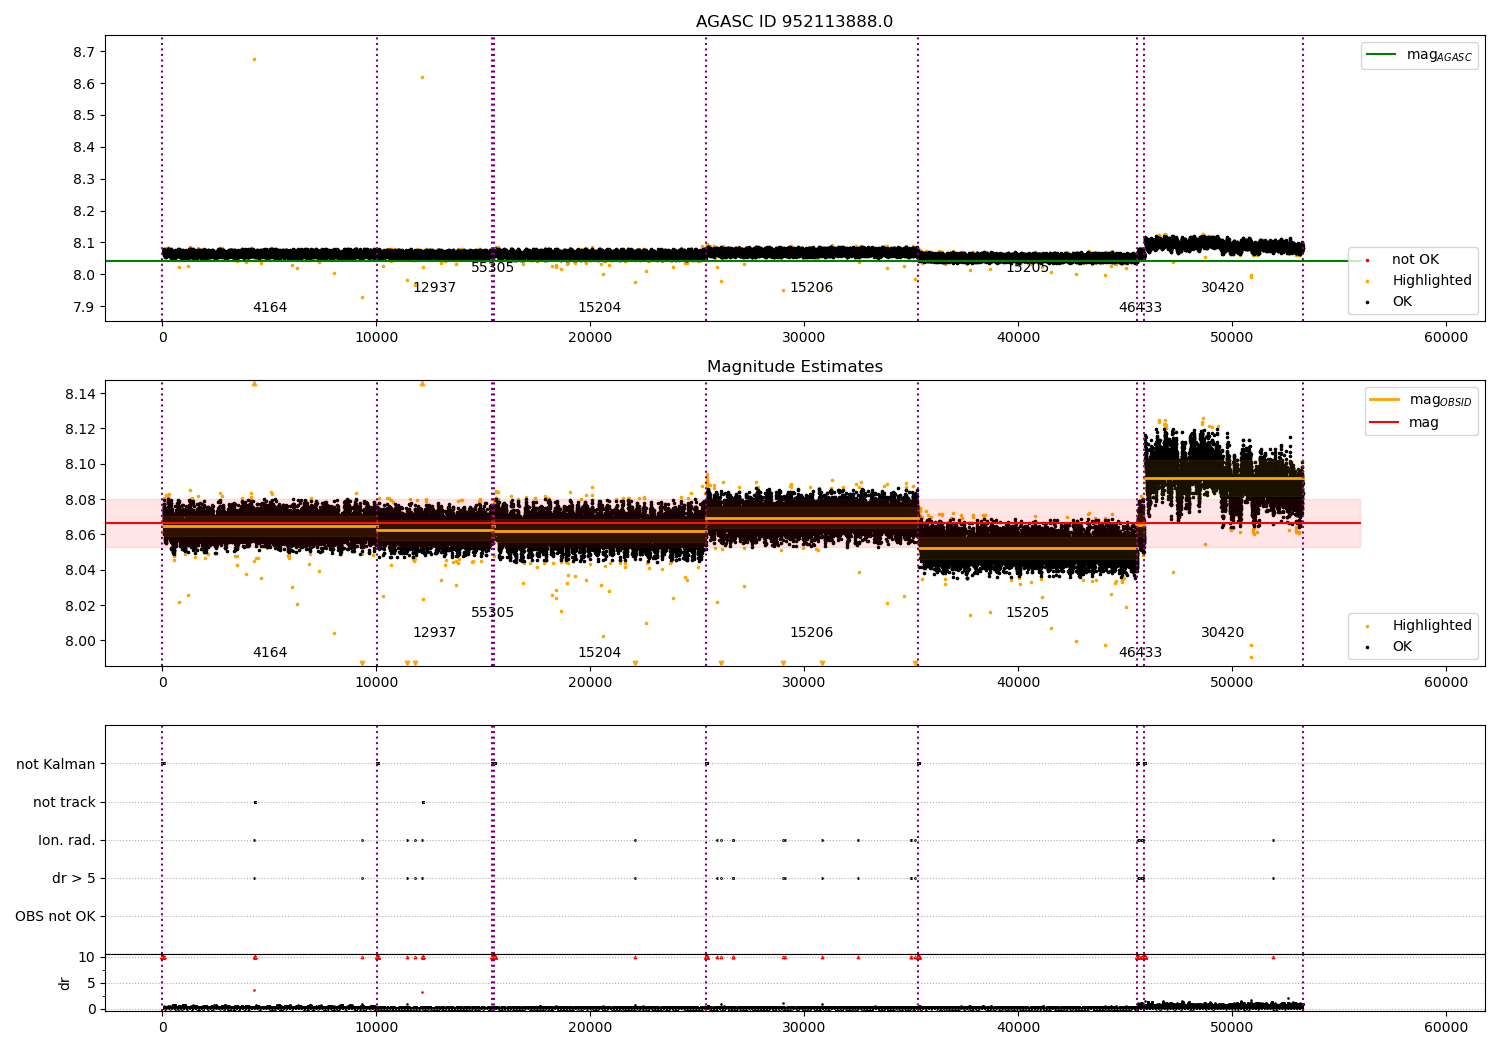Image resolution: width=1500 pixels, height=1050 pixels.
Task: Click OBSID label 15205 in the top plot
Action: point(1027,268)
